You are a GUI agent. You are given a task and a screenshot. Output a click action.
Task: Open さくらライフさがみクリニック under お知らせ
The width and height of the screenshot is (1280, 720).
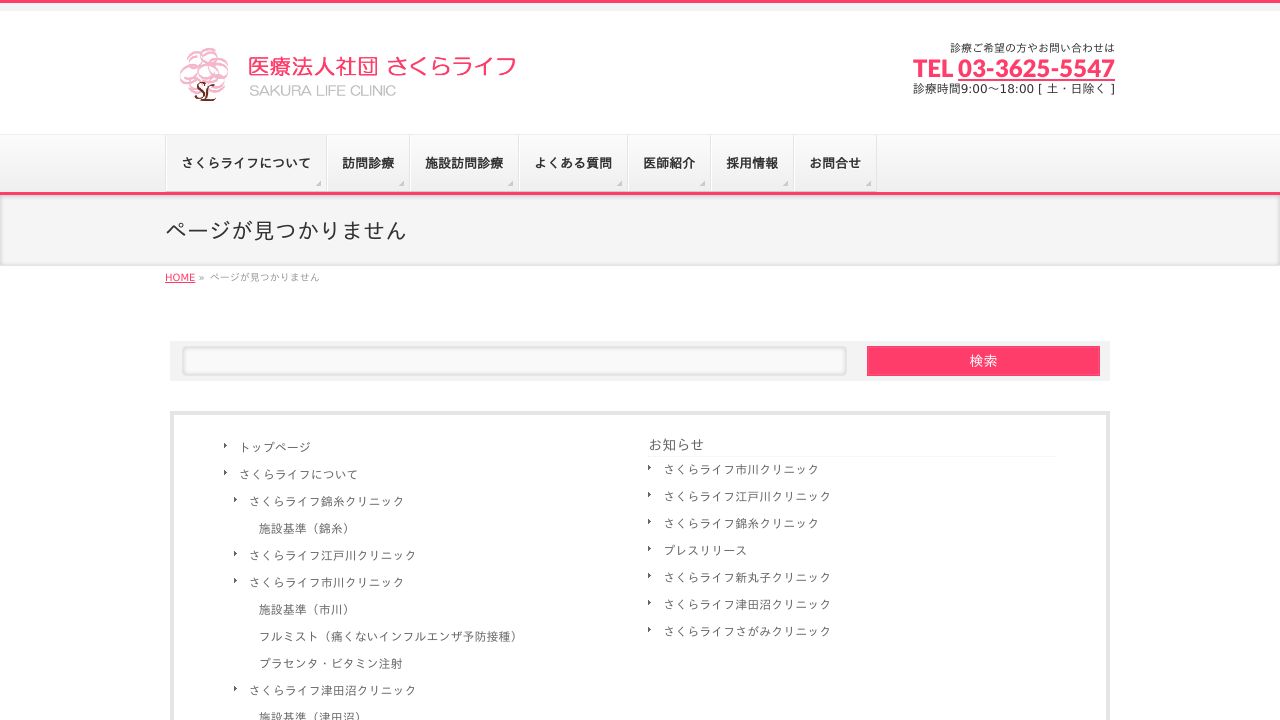coord(747,631)
